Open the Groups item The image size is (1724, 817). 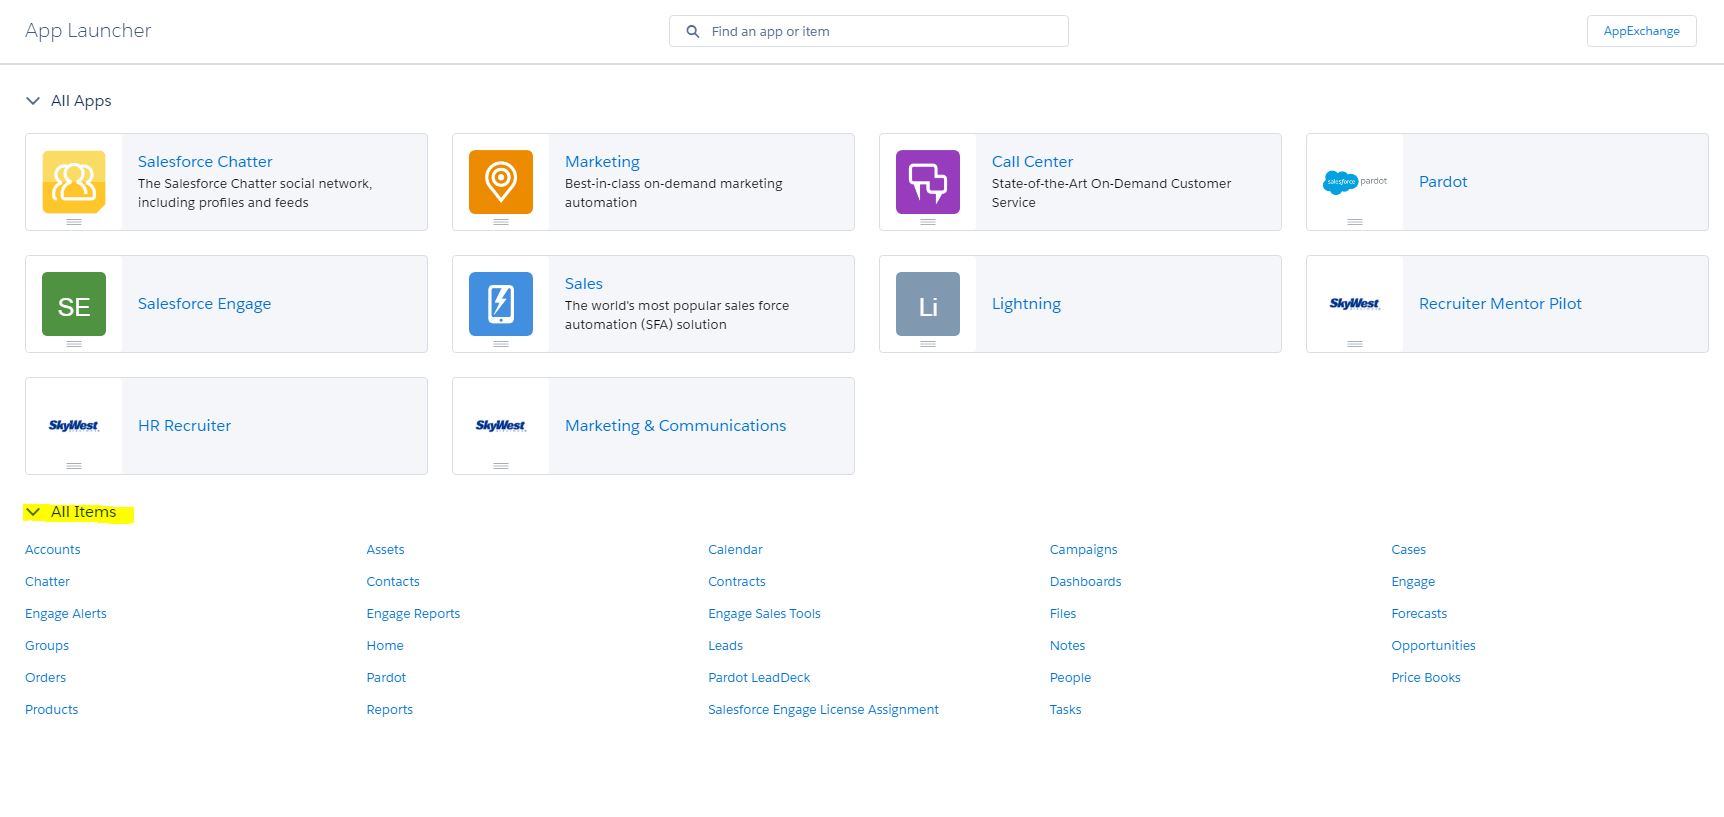(47, 646)
